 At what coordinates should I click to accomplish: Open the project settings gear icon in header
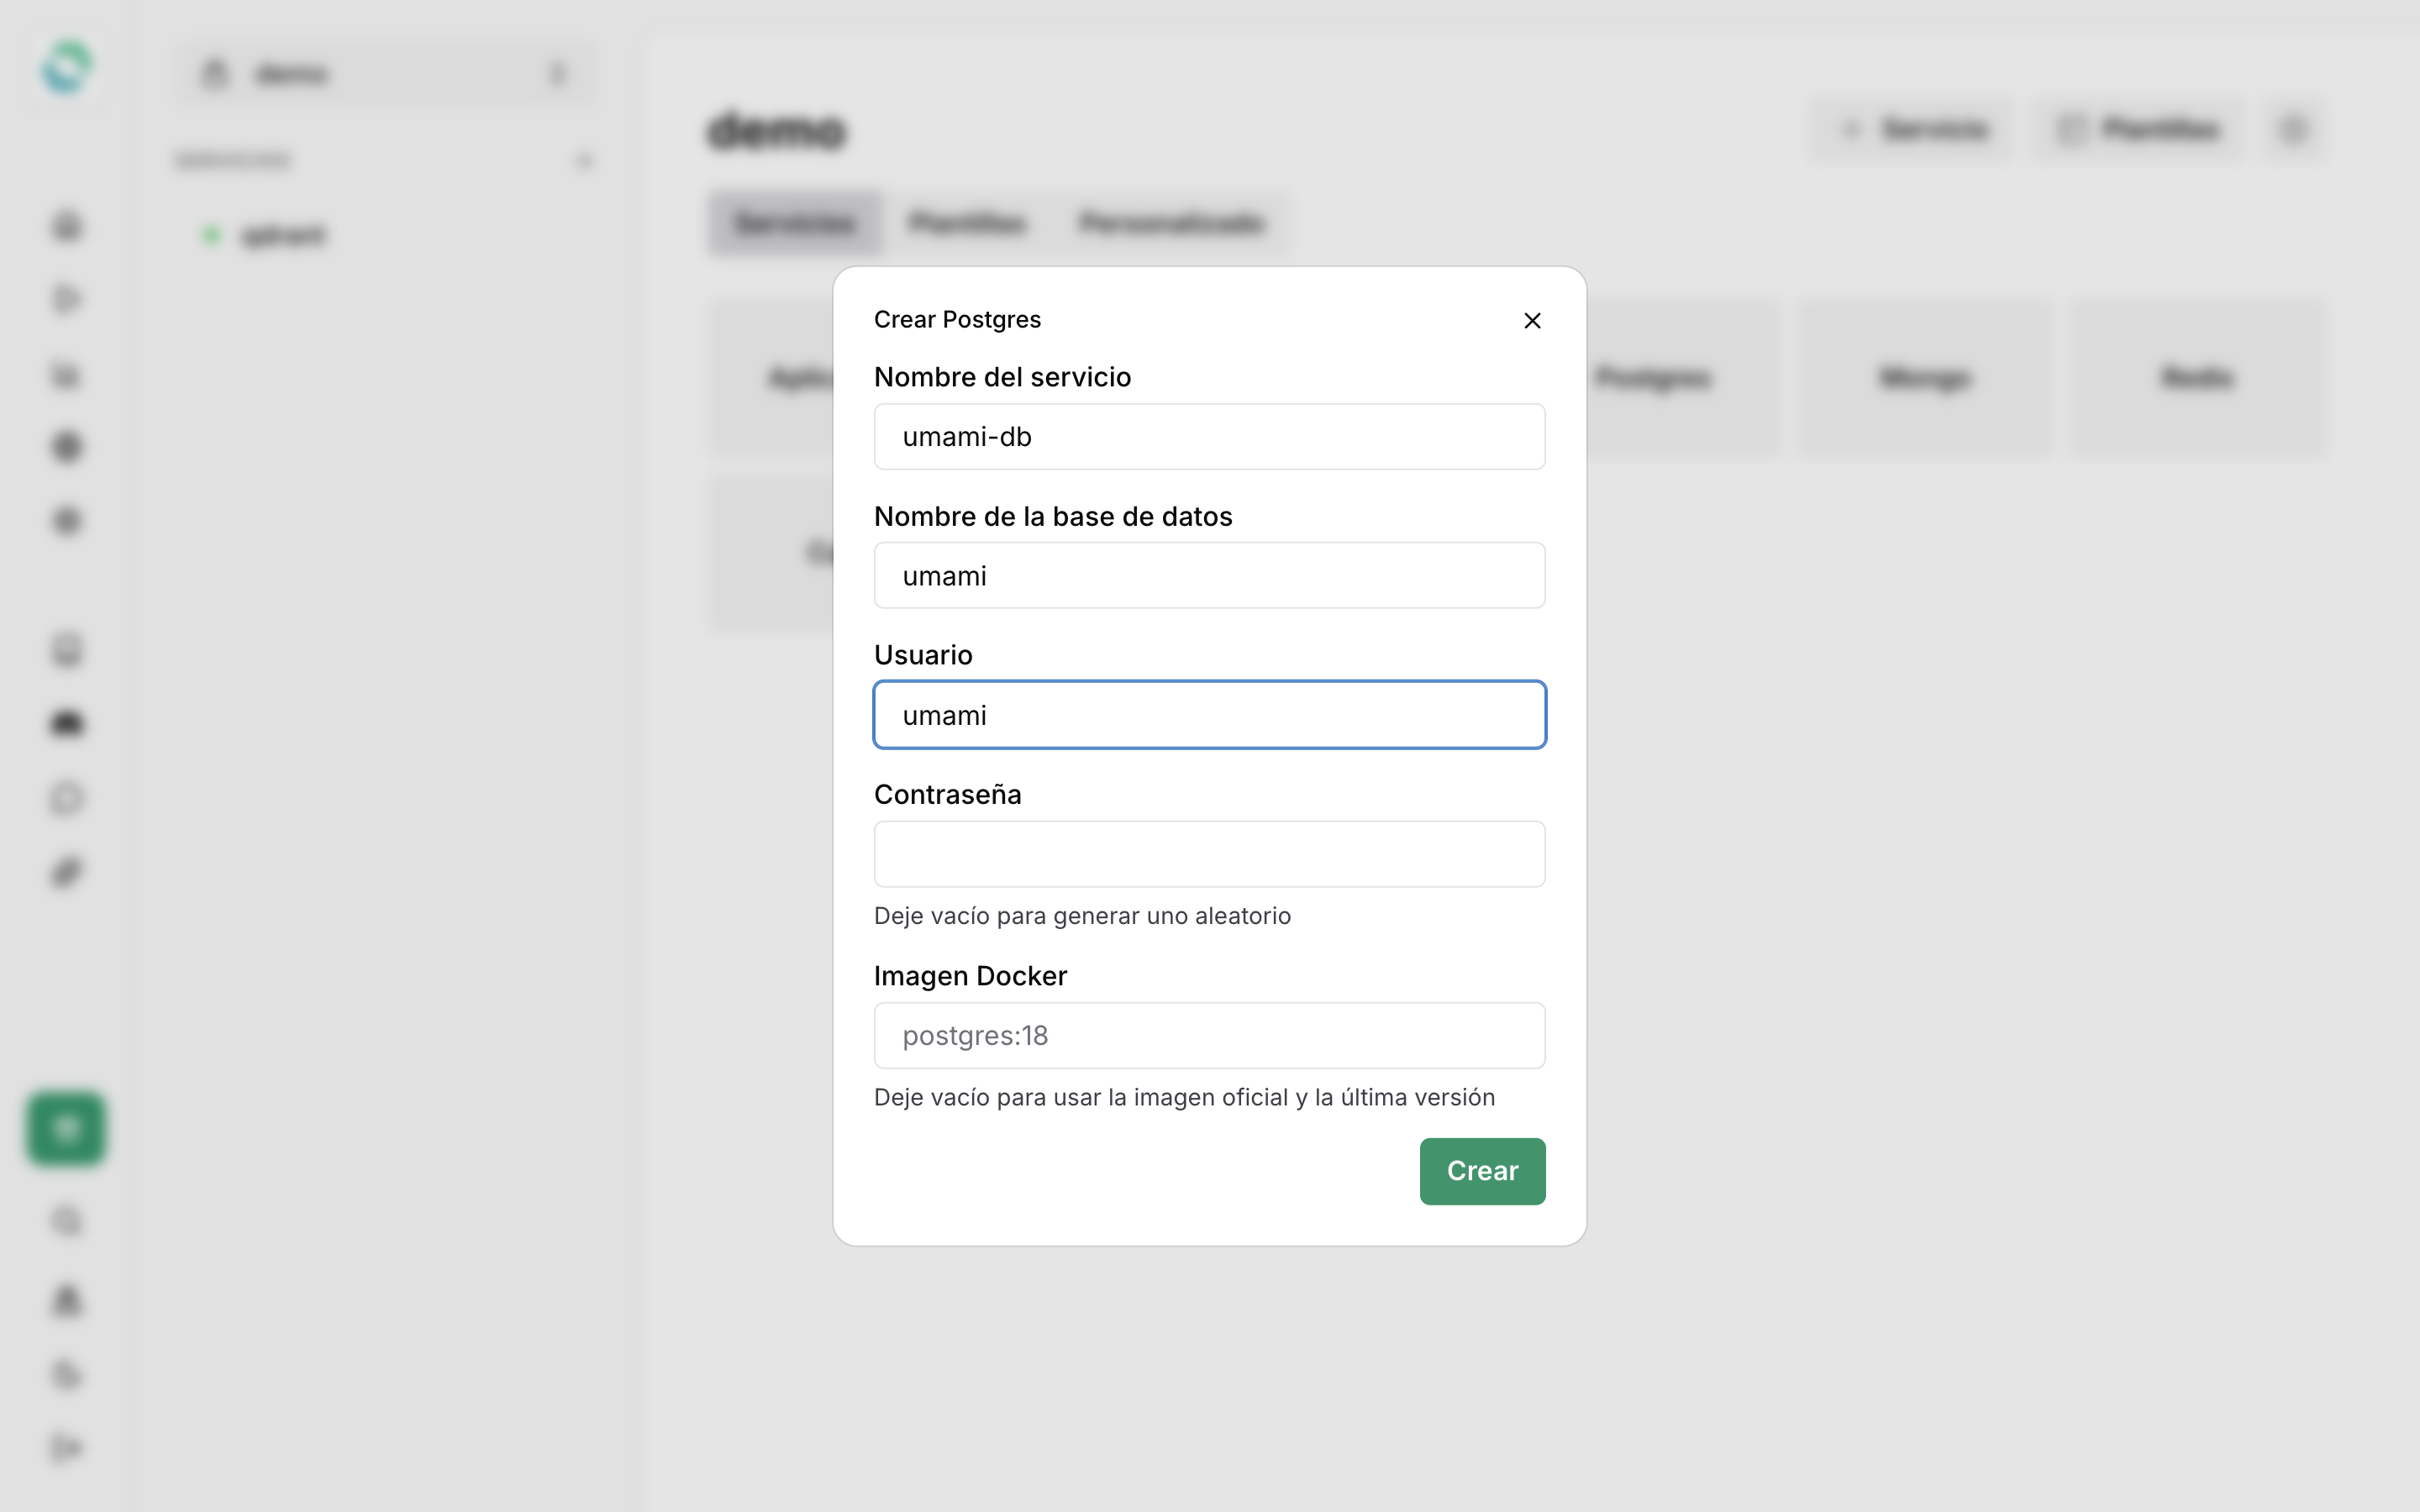[x=2294, y=129]
